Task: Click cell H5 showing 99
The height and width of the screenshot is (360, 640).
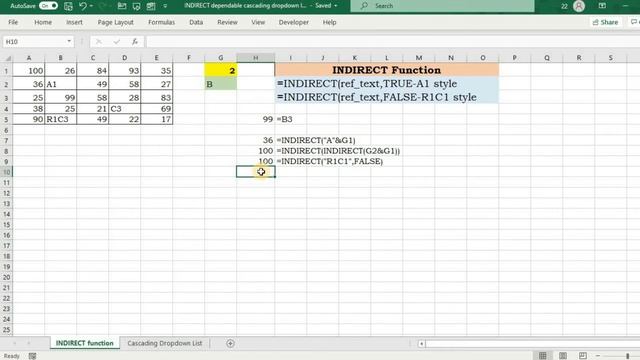Action: pyautogui.click(x=256, y=119)
